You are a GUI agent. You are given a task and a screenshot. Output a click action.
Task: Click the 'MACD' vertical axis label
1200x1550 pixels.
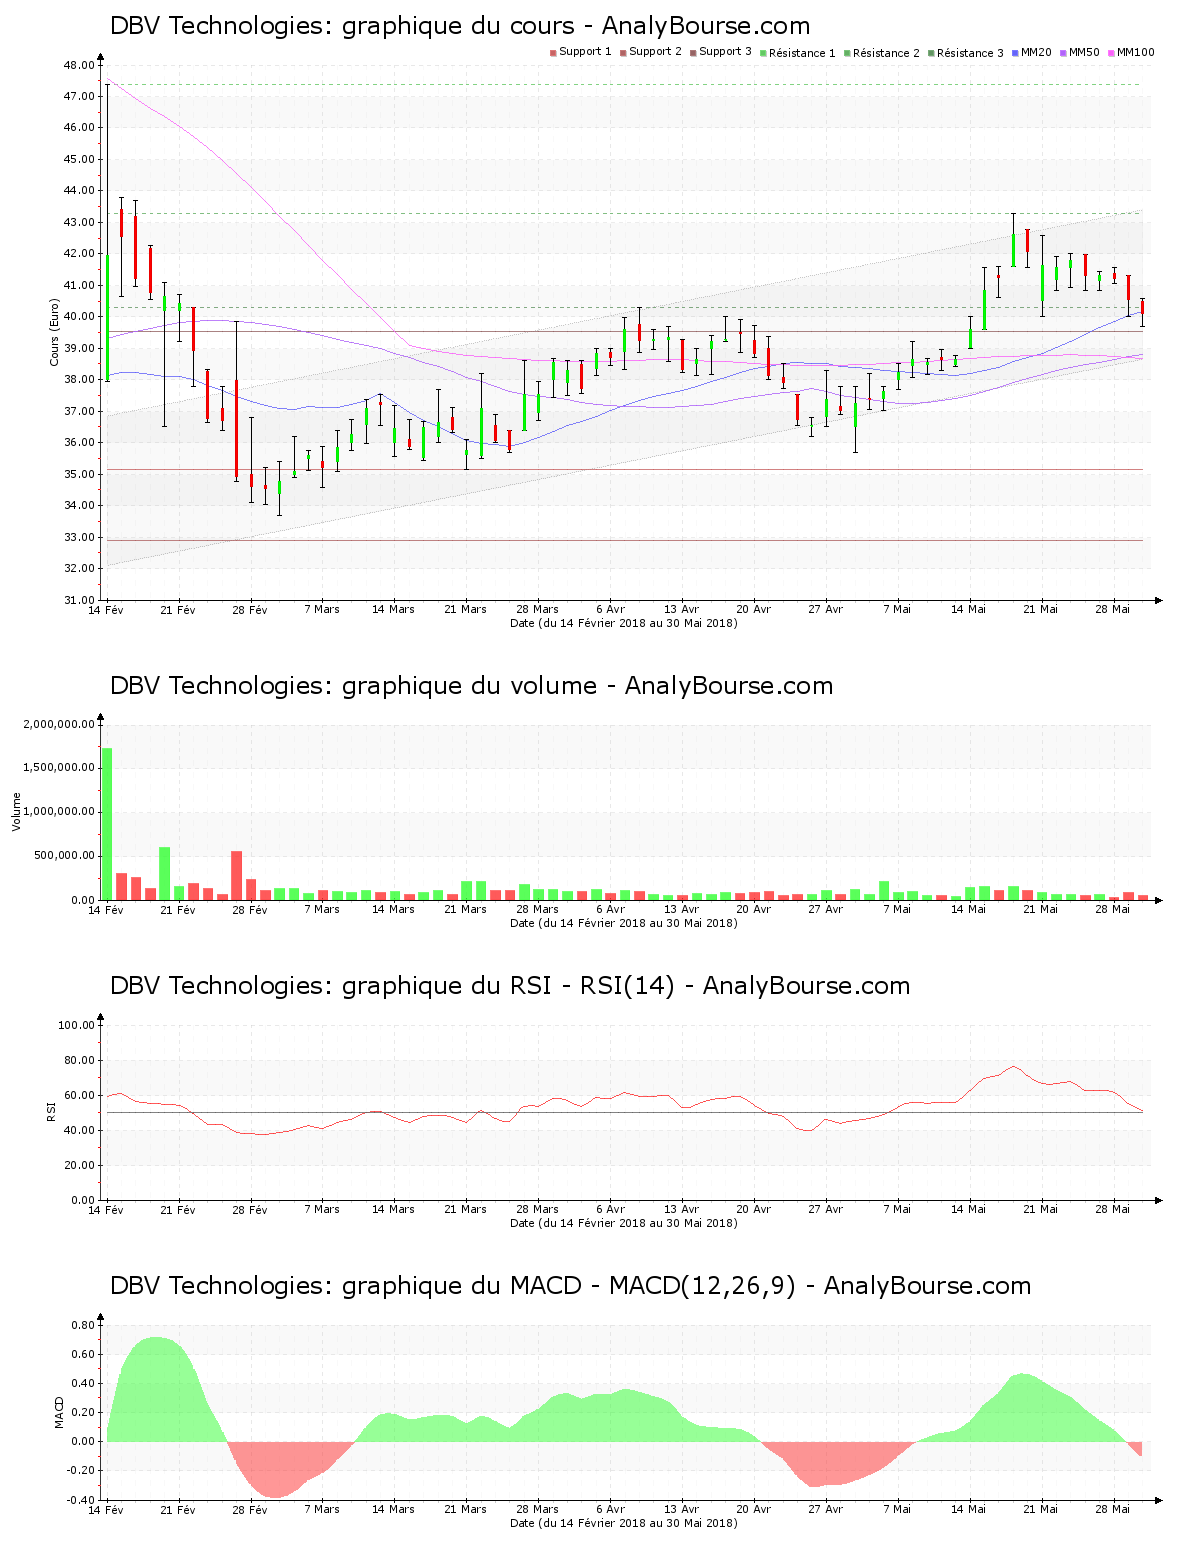point(59,1412)
